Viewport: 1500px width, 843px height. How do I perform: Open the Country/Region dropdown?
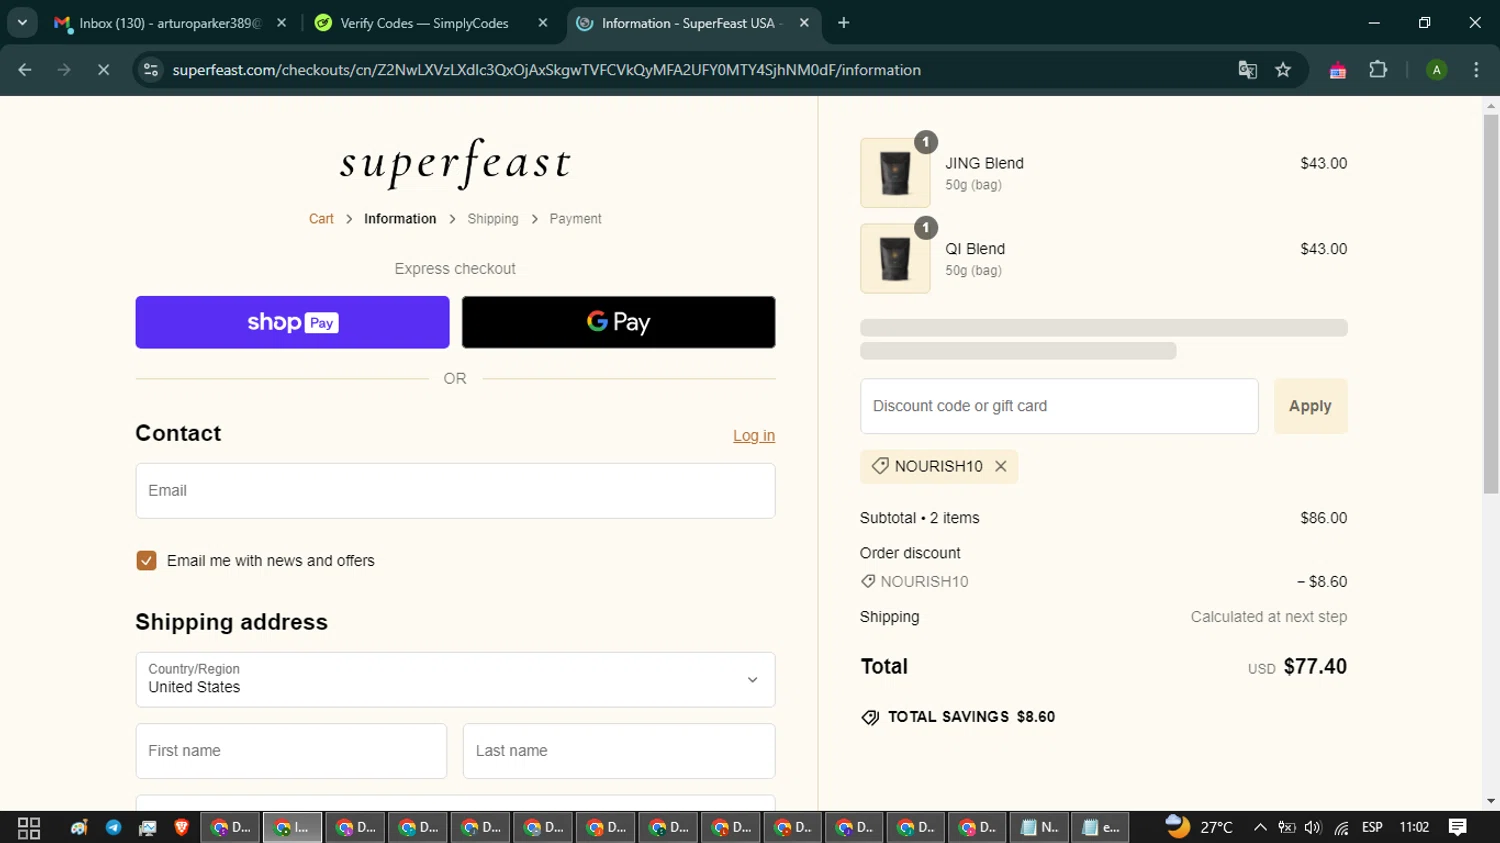tap(455, 680)
